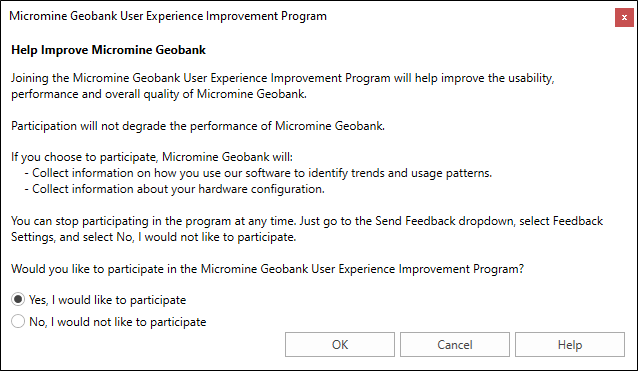The image size is (638, 371).
Task: Dismiss the dialog with the Cancel button
Action: point(454,345)
